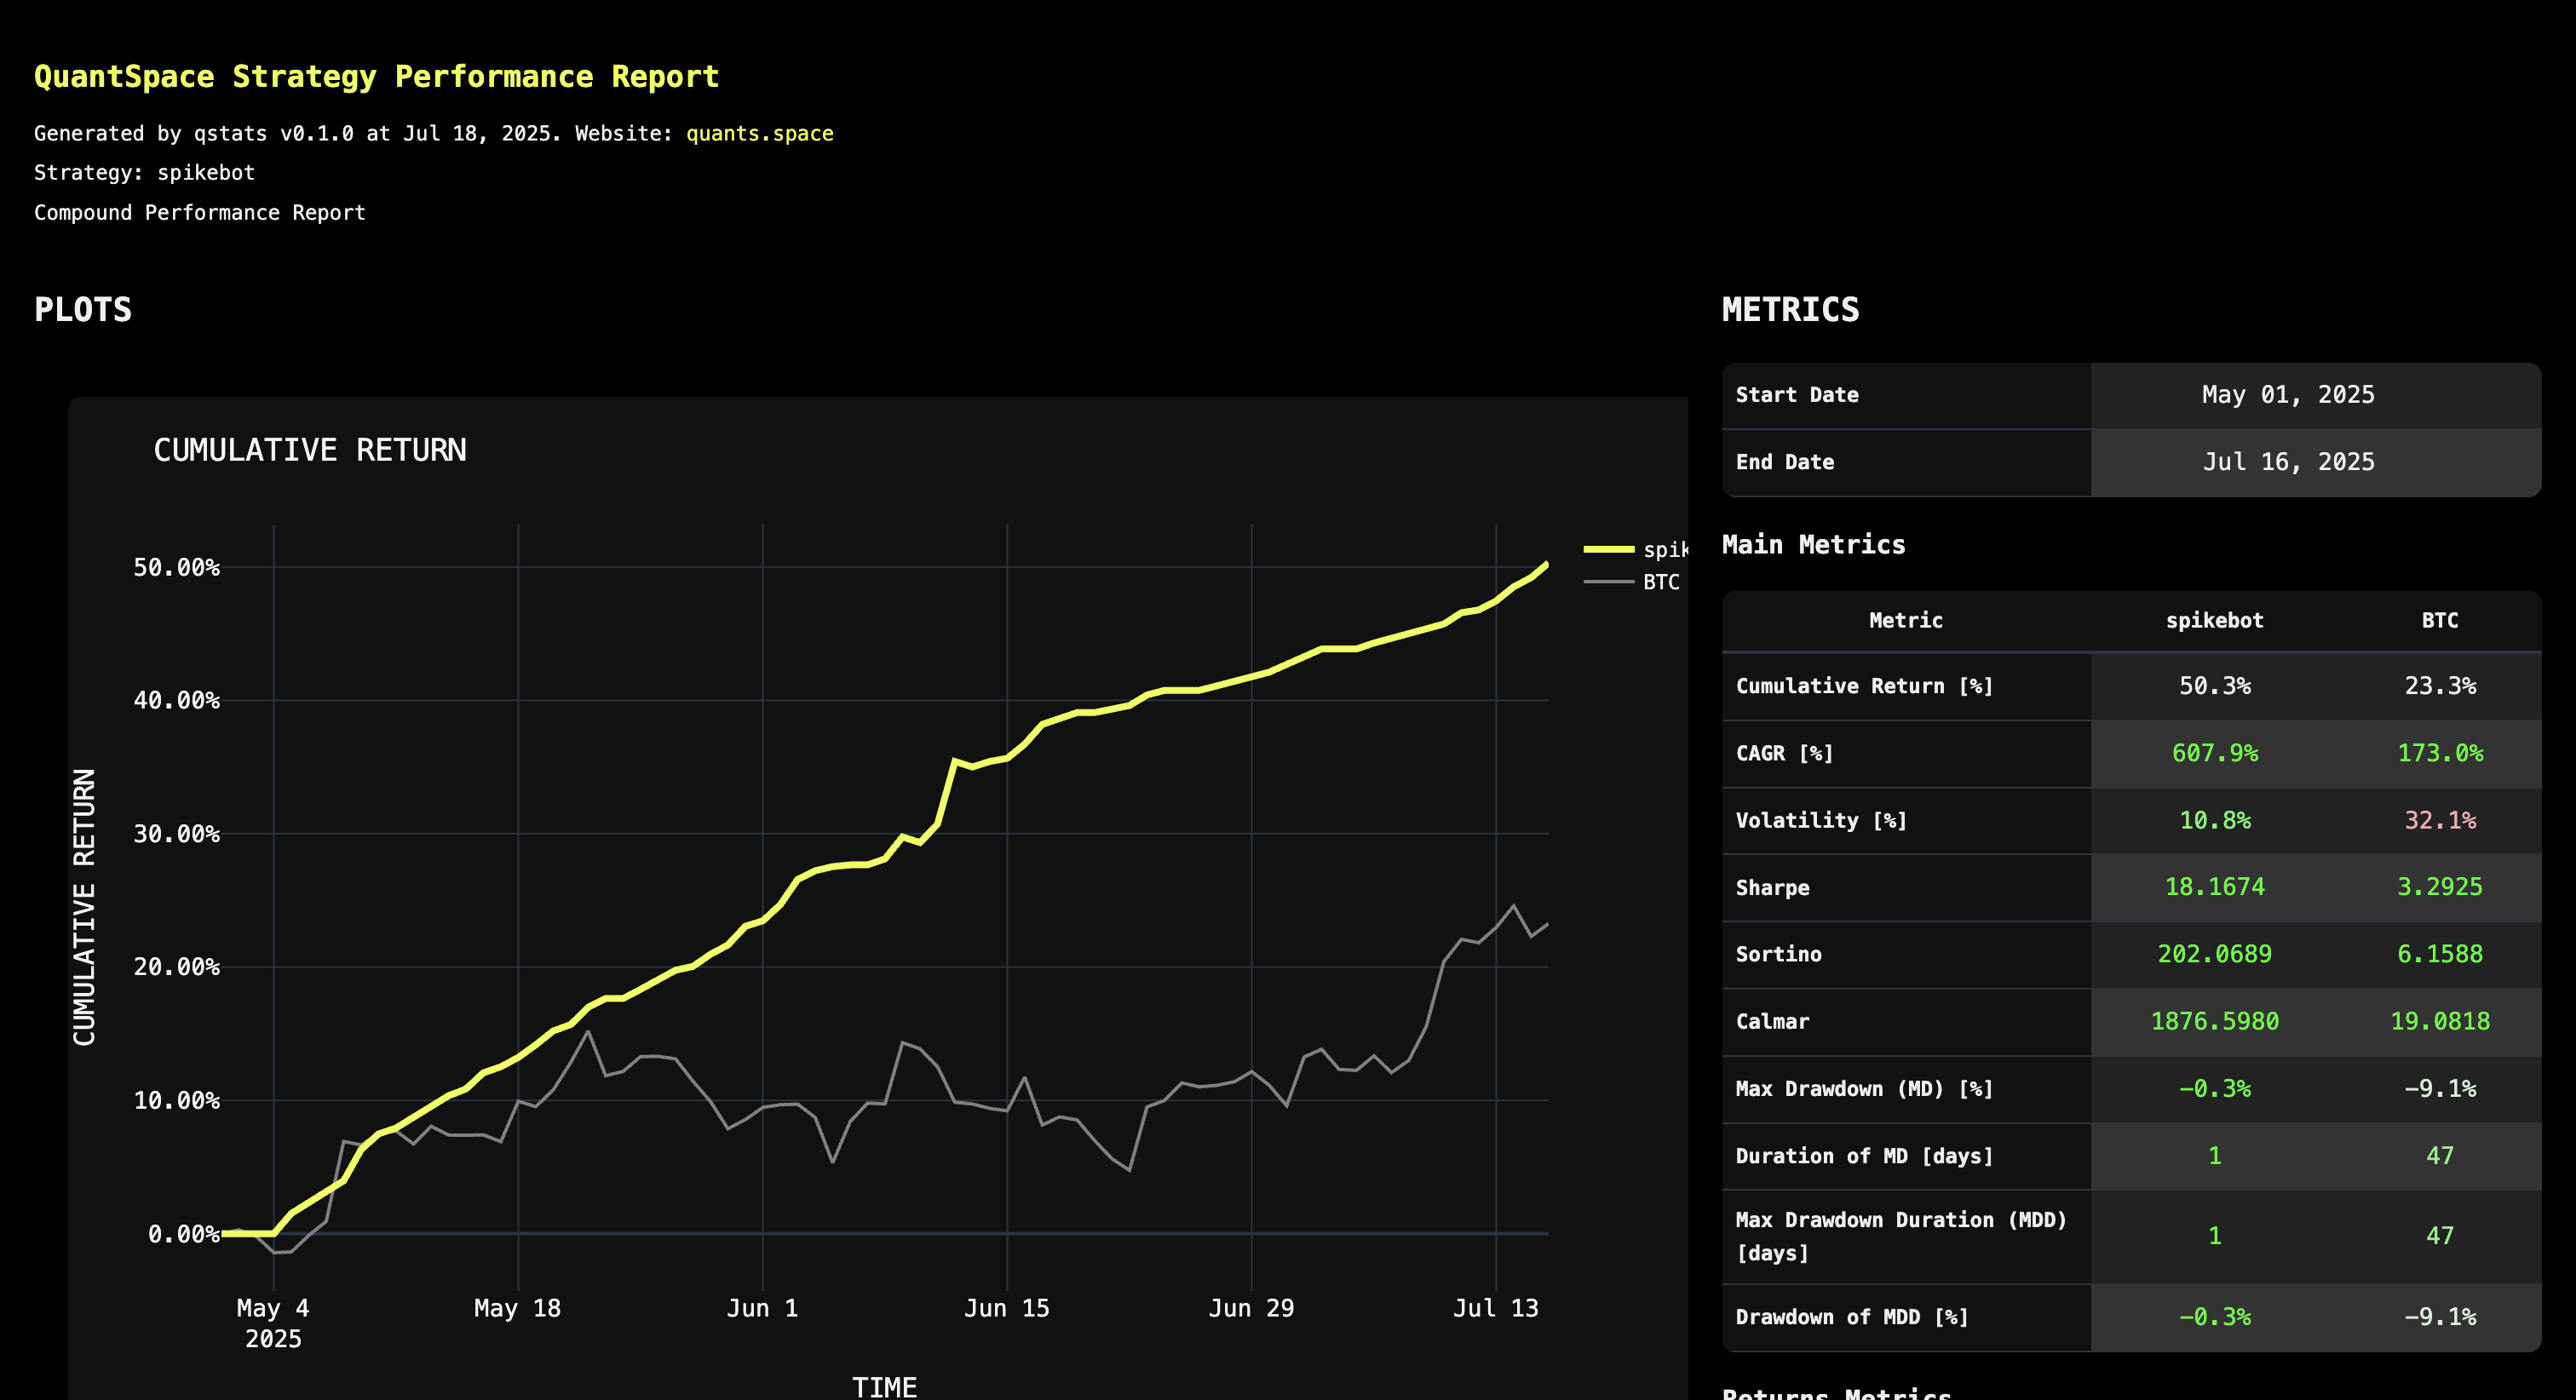Select the CAGR value 607.9%

pyautogui.click(x=2215, y=753)
